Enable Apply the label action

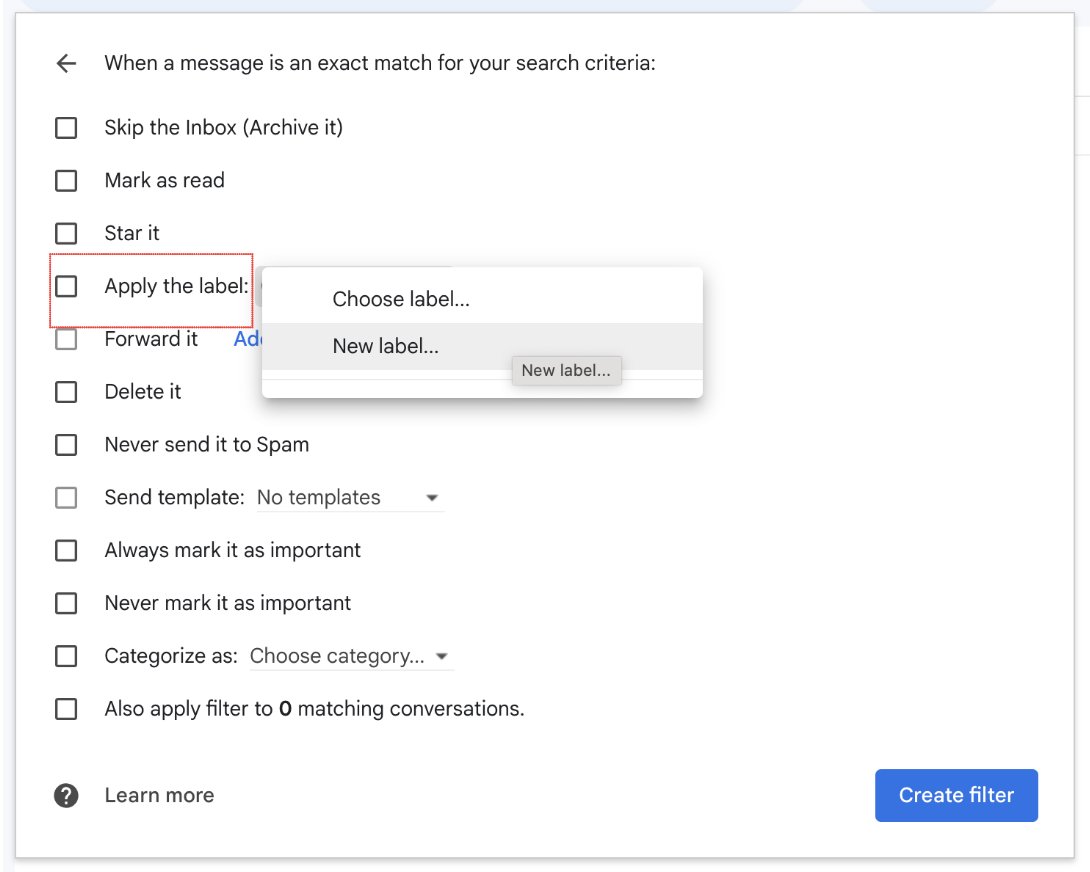coord(65,286)
